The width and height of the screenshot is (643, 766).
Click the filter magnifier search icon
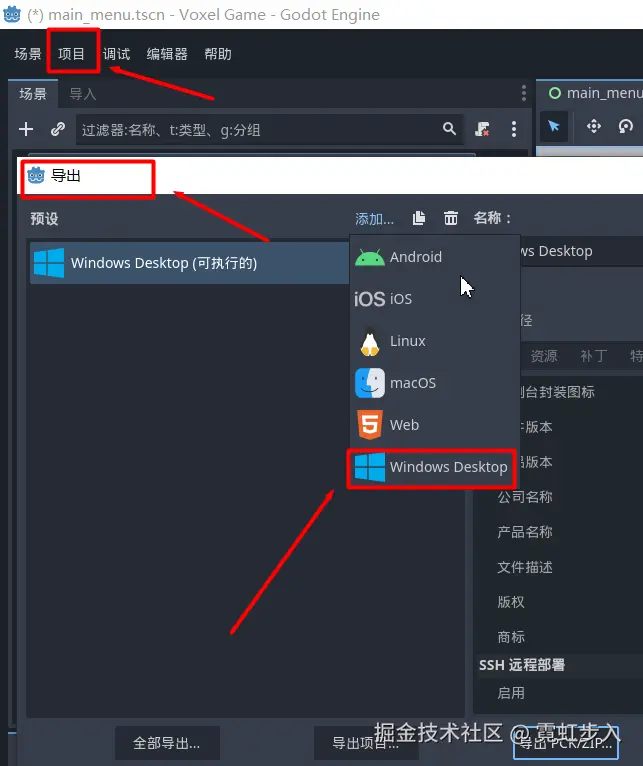pos(449,129)
